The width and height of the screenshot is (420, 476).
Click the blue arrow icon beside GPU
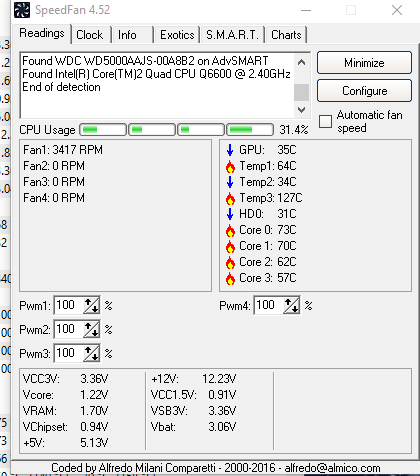pyautogui.click(x=230, y=150)
